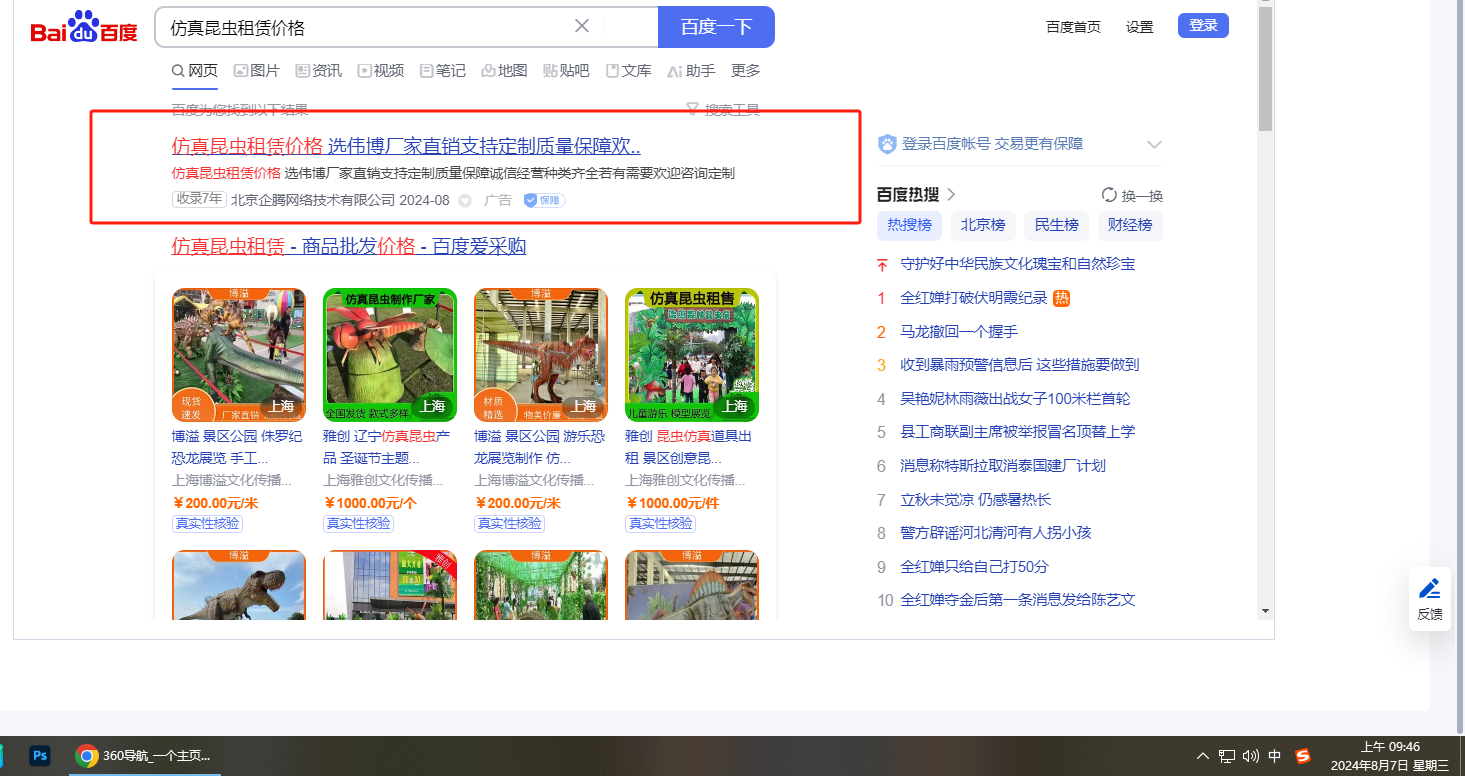Switch to the 图片 images tab

pos(257,70)
